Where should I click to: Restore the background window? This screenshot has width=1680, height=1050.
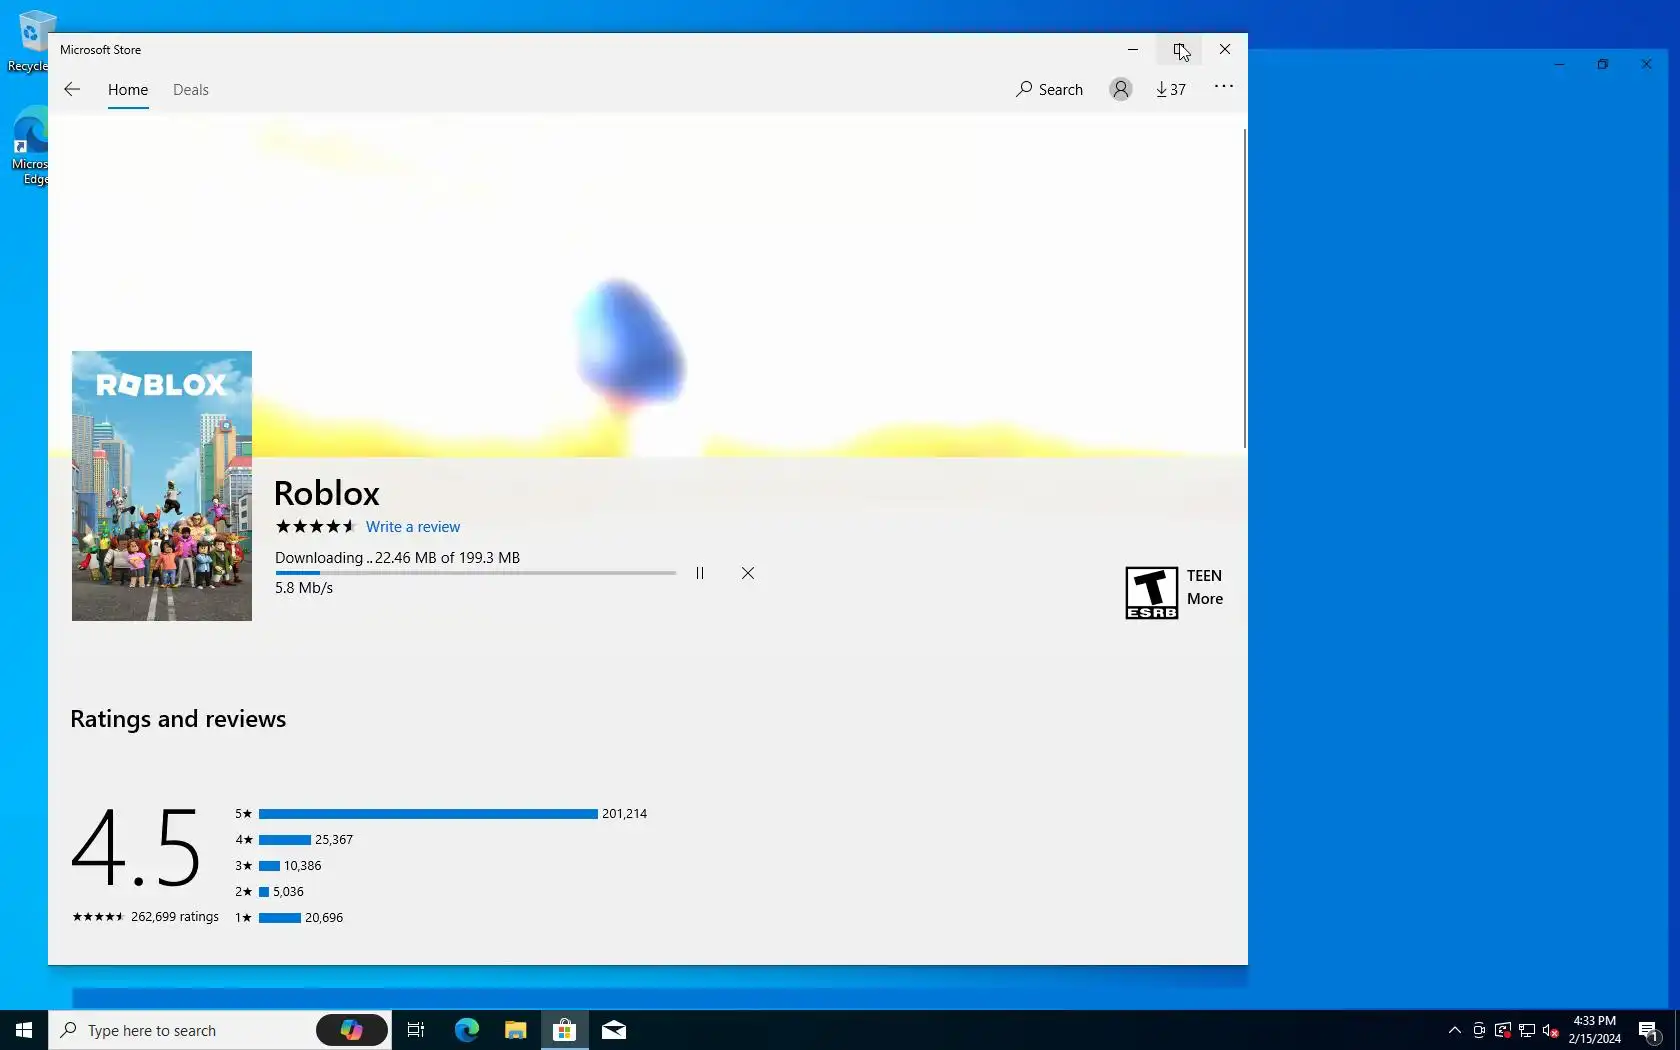pos(1603,64)
